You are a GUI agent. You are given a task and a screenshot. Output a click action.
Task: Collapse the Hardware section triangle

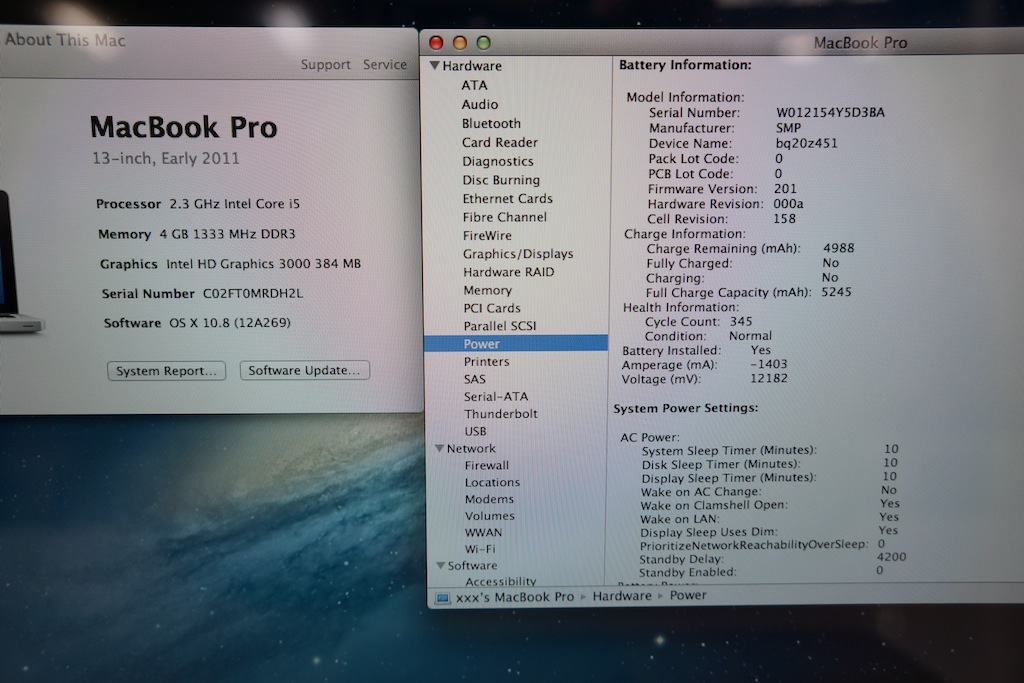coord(434,65)
